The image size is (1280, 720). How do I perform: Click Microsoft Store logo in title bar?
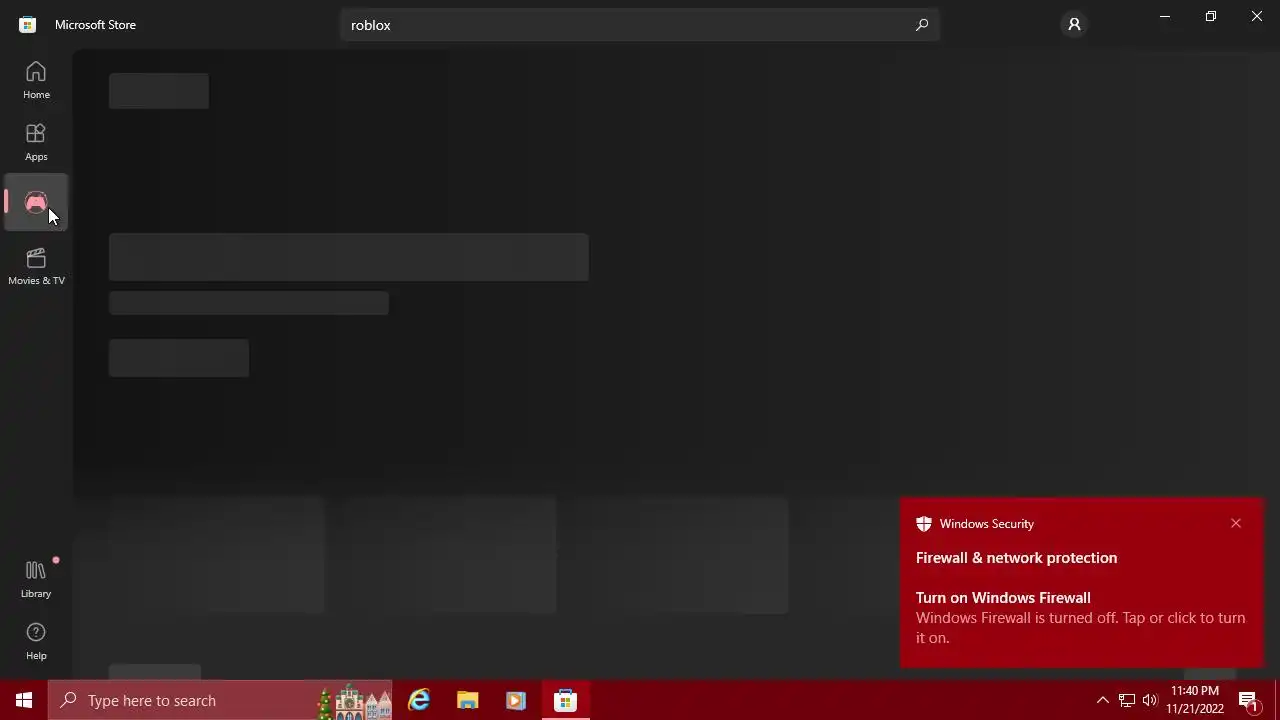click(x=28, y=25)
